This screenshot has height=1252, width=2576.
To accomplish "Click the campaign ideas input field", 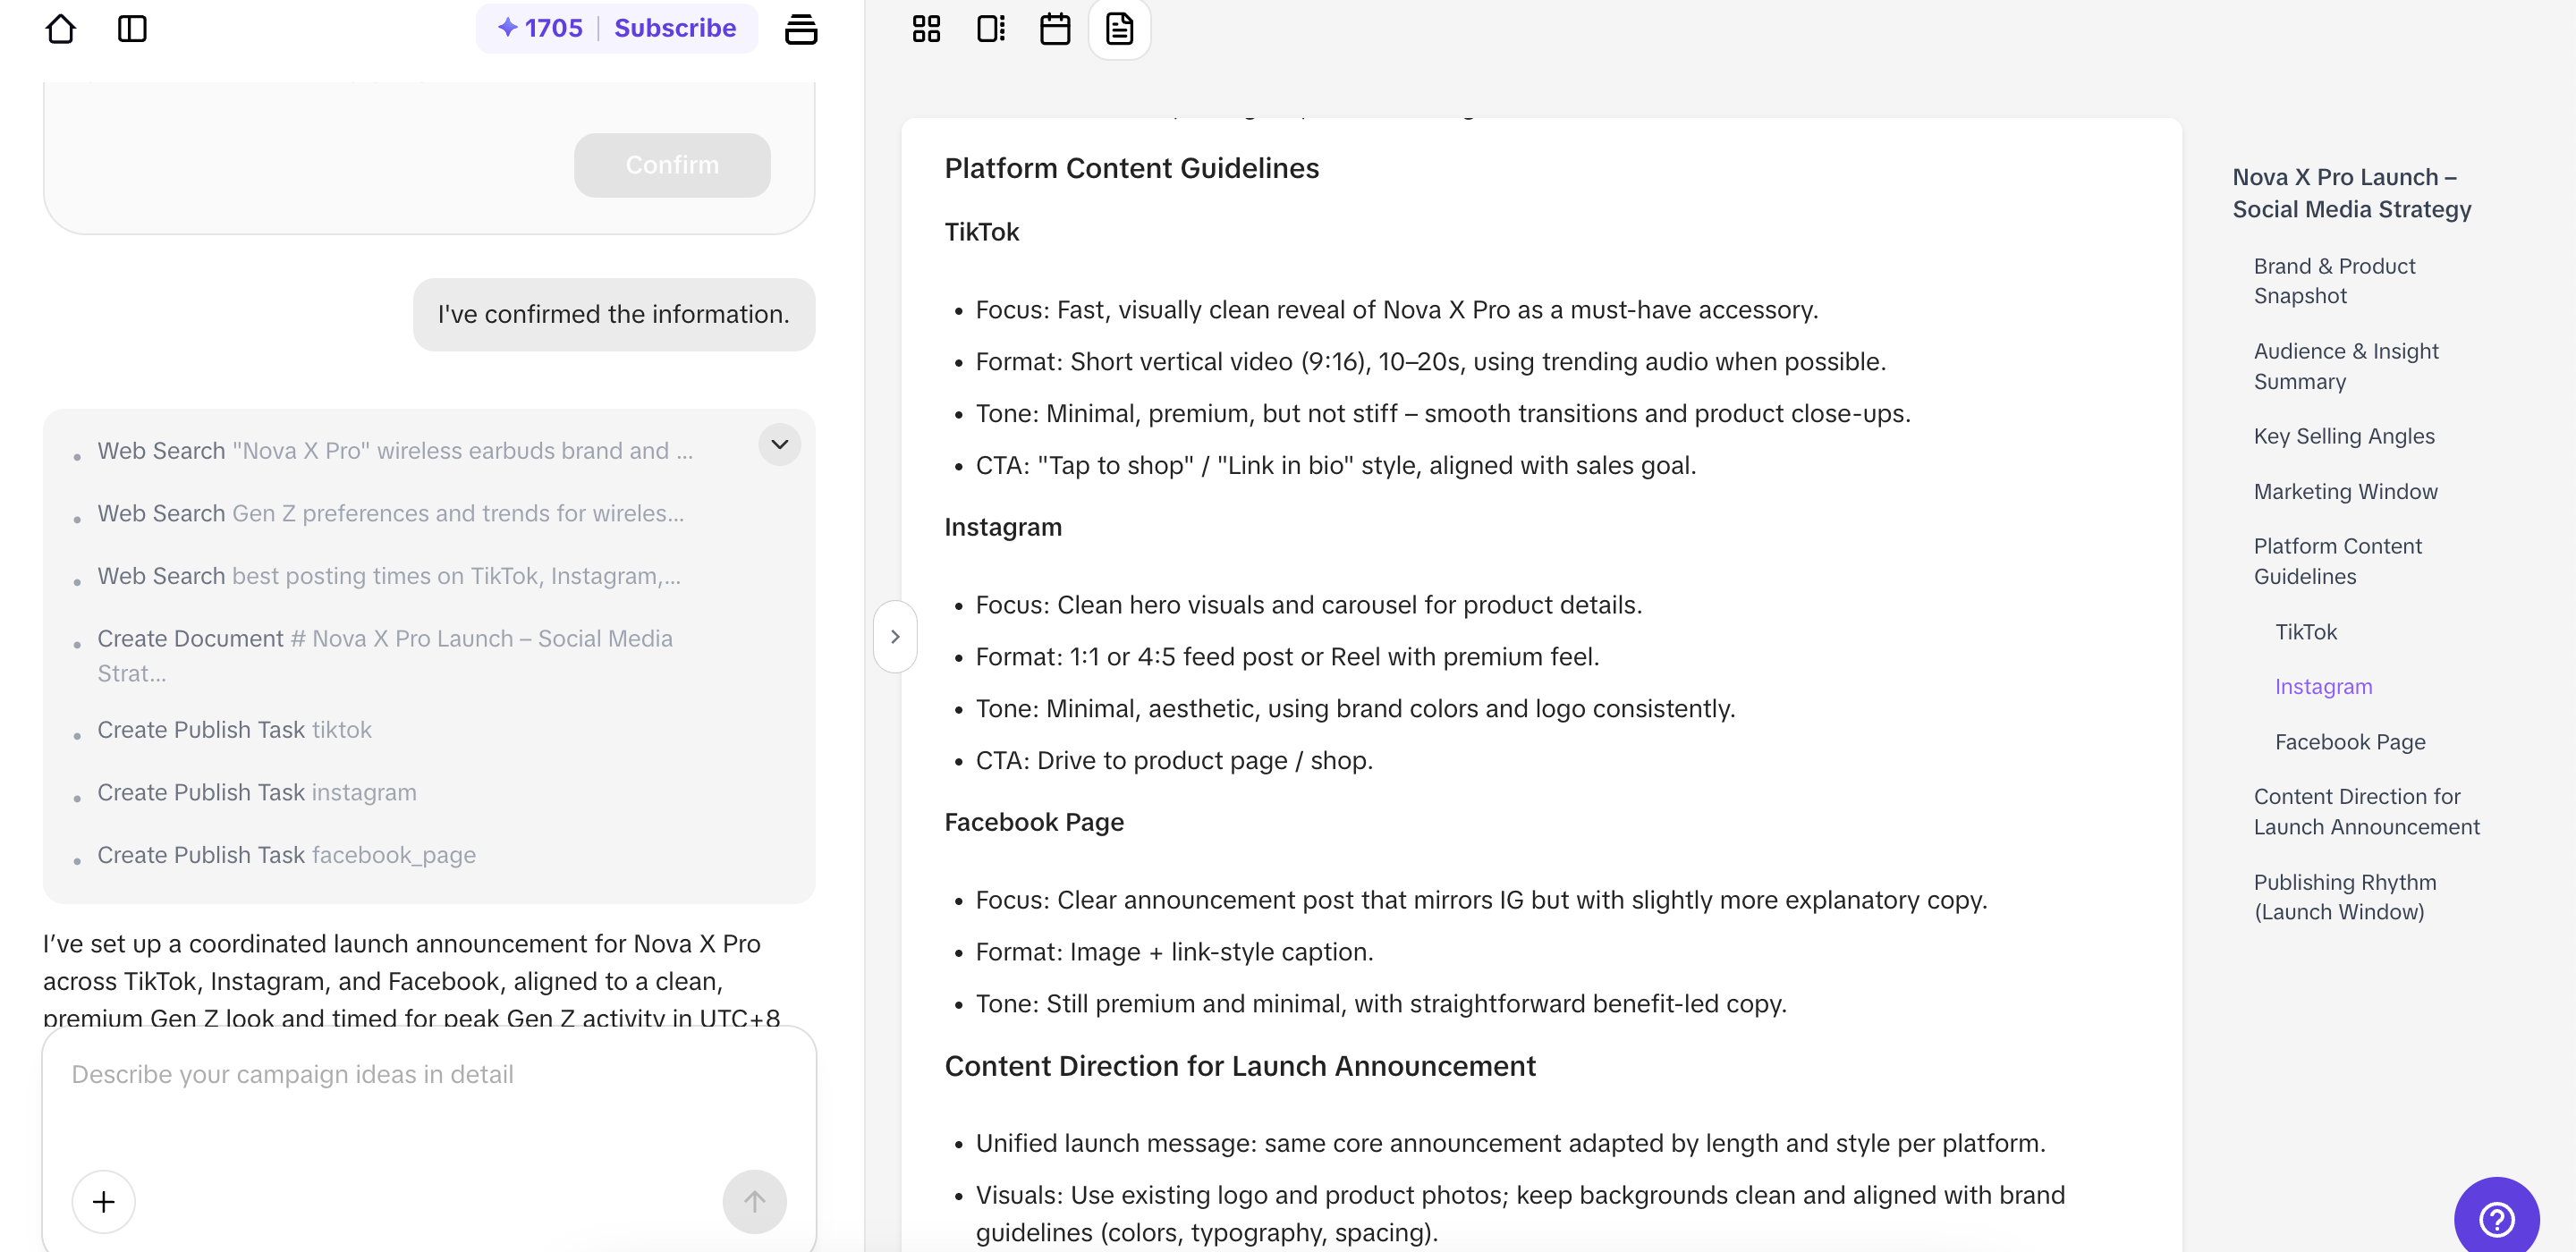I will point(400,1075).
